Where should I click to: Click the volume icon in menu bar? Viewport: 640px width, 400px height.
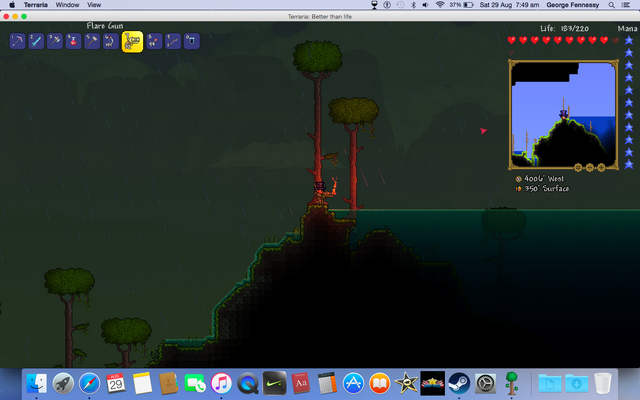point(426,5)
